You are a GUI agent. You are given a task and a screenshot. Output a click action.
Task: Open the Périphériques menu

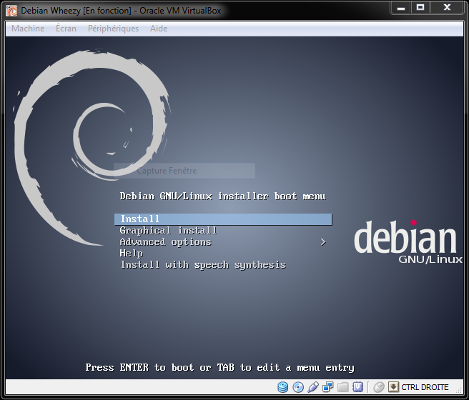coord(113,29)
